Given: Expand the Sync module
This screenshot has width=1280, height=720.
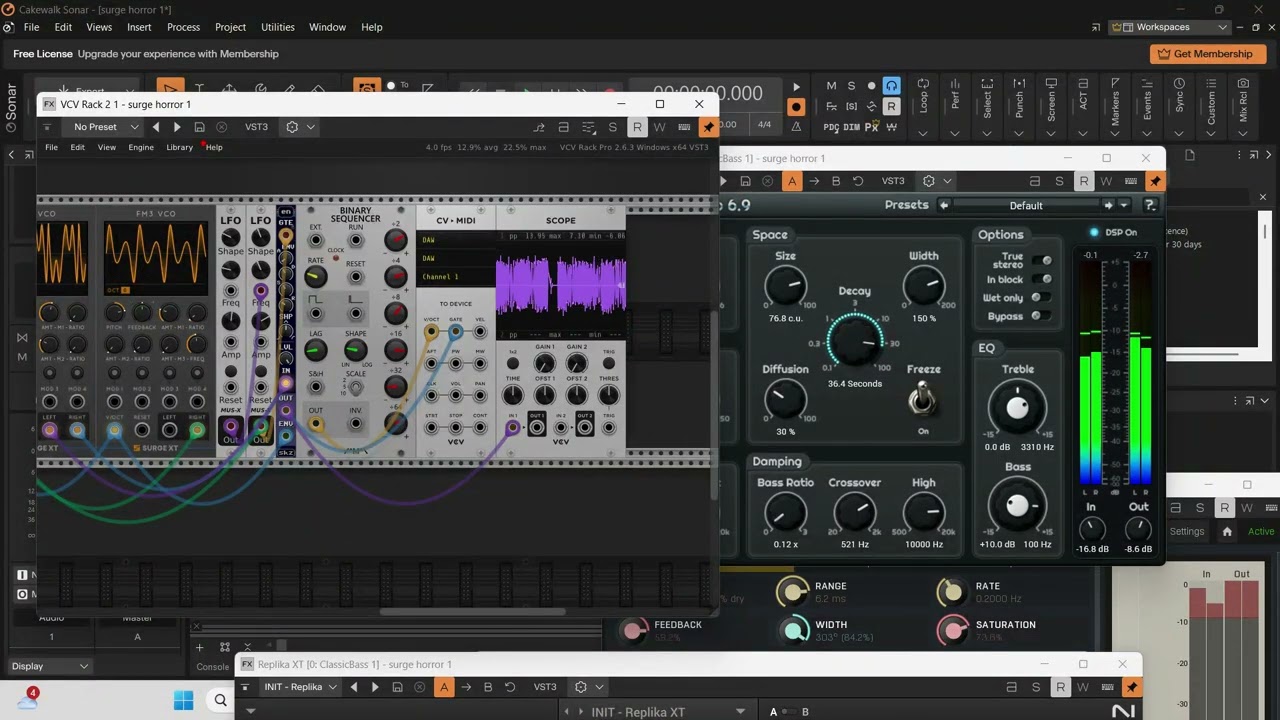Looking at the screenshot, I should pyautogui.click(x=1179, y=133).
